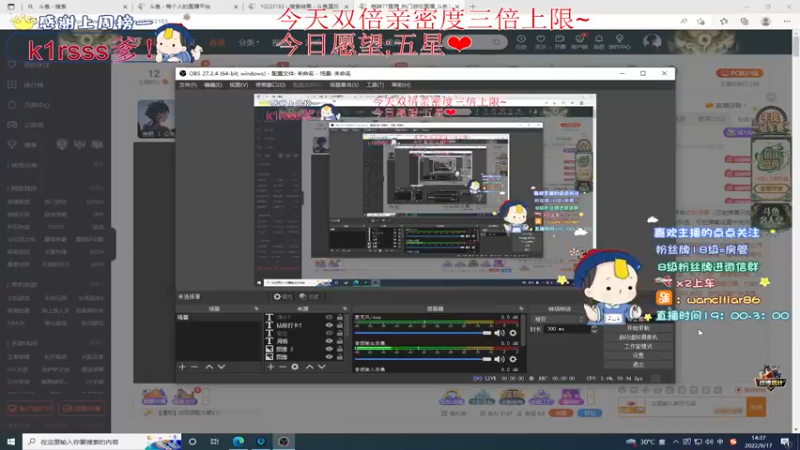800x450 pixels.
Task: Open 视图(V) menu in OBS
Action: [x=238, y=85]
